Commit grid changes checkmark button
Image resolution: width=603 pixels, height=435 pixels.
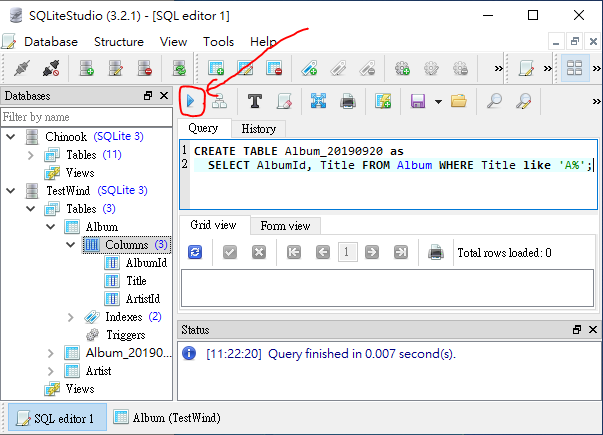pyautogui.click(x=230, y=253)
